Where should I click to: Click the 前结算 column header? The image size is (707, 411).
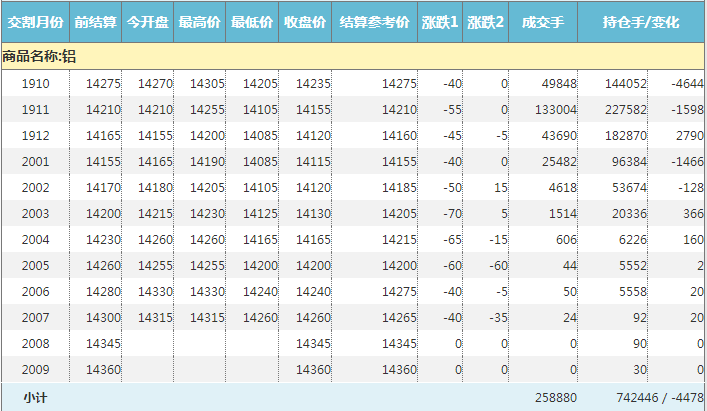pyautogui.click(x=98, y=21)
